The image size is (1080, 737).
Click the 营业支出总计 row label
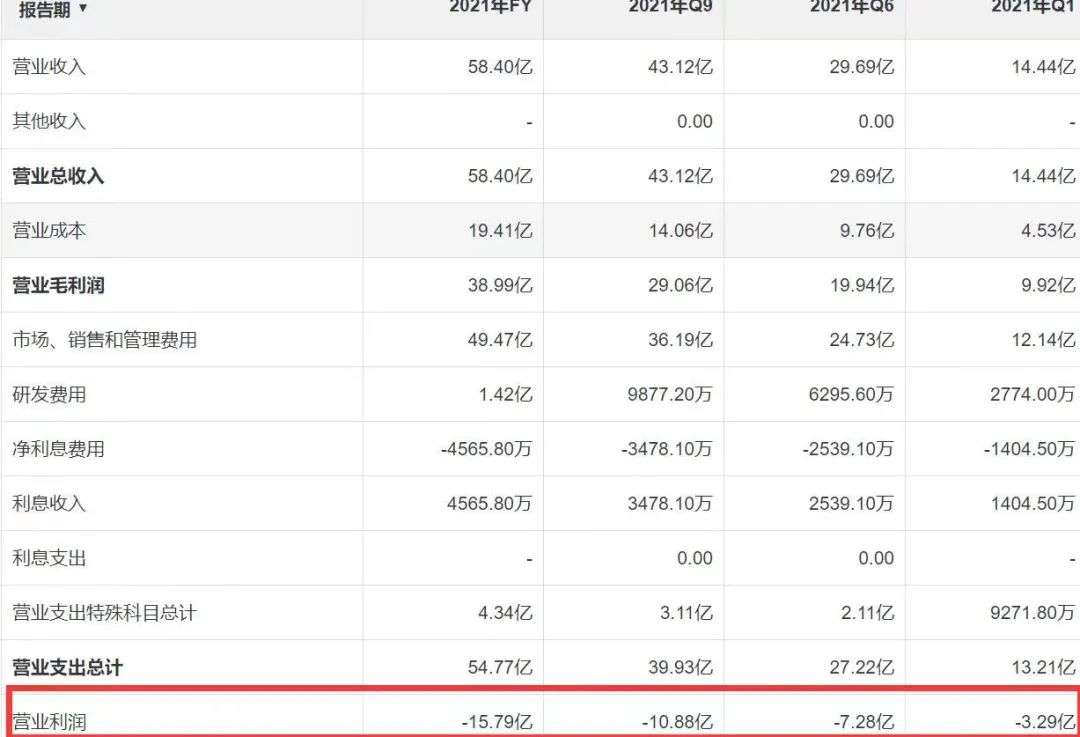[67, 667]
